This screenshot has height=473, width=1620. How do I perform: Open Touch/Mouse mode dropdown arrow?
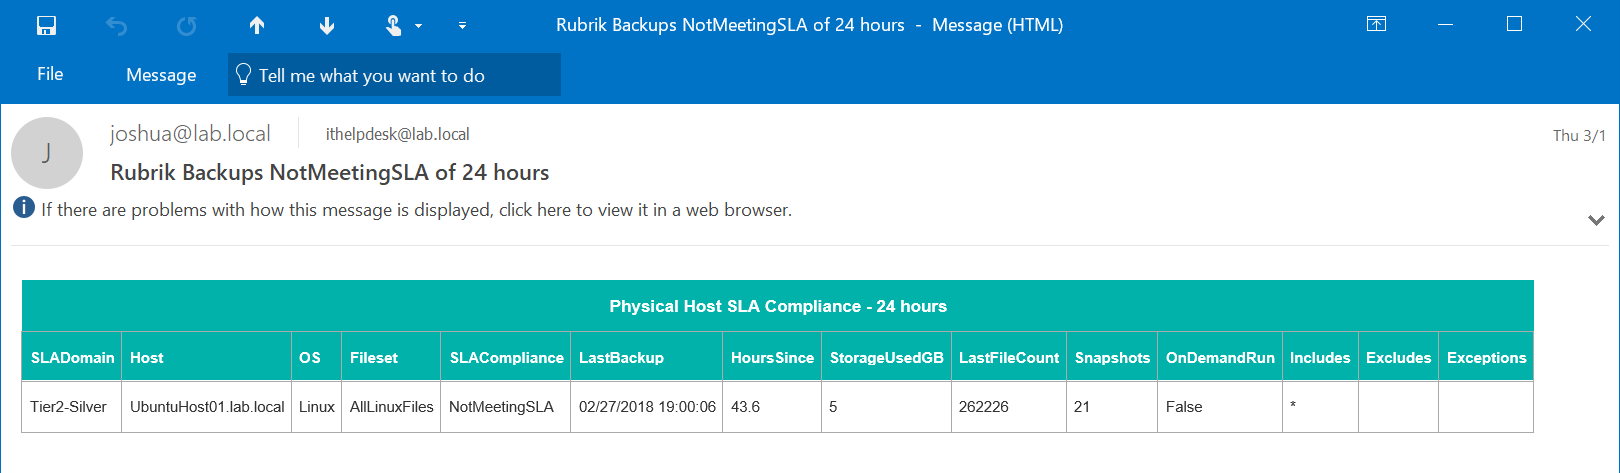(x=419, y=26)
